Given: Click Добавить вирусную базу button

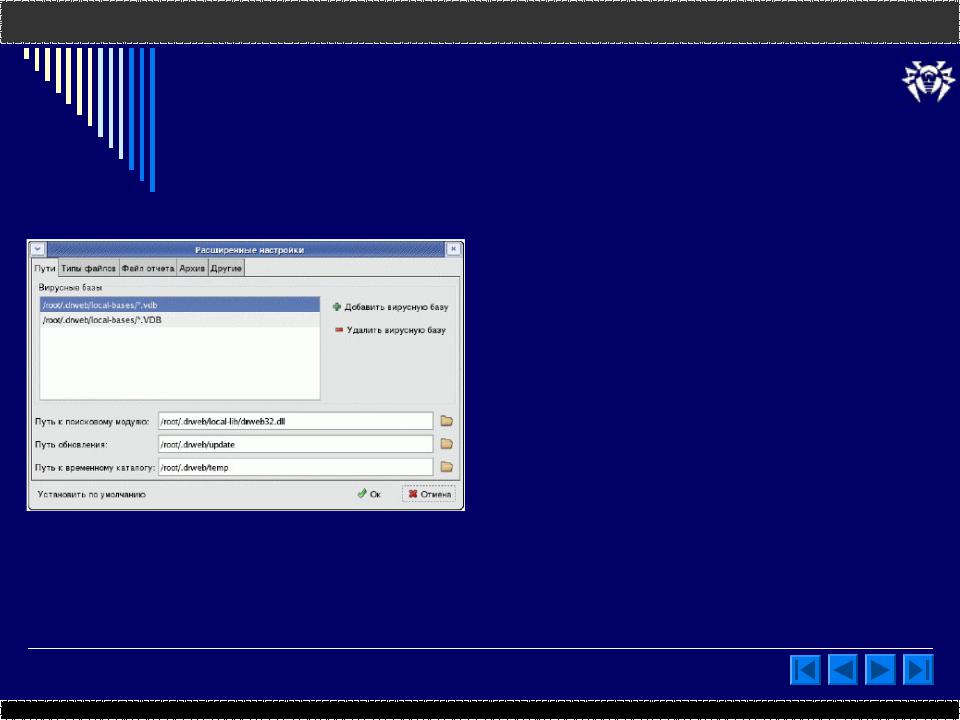Looking at the screenshot, I should [x=391, y=307].
